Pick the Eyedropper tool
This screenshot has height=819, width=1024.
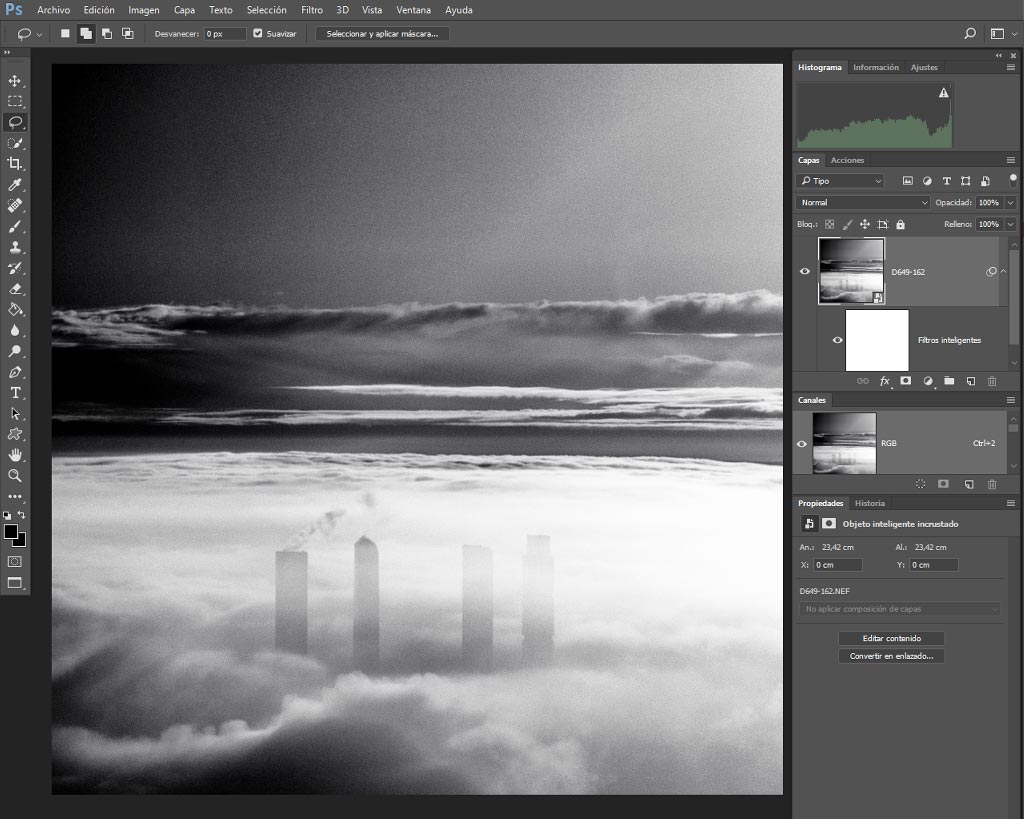coord(14,185)
